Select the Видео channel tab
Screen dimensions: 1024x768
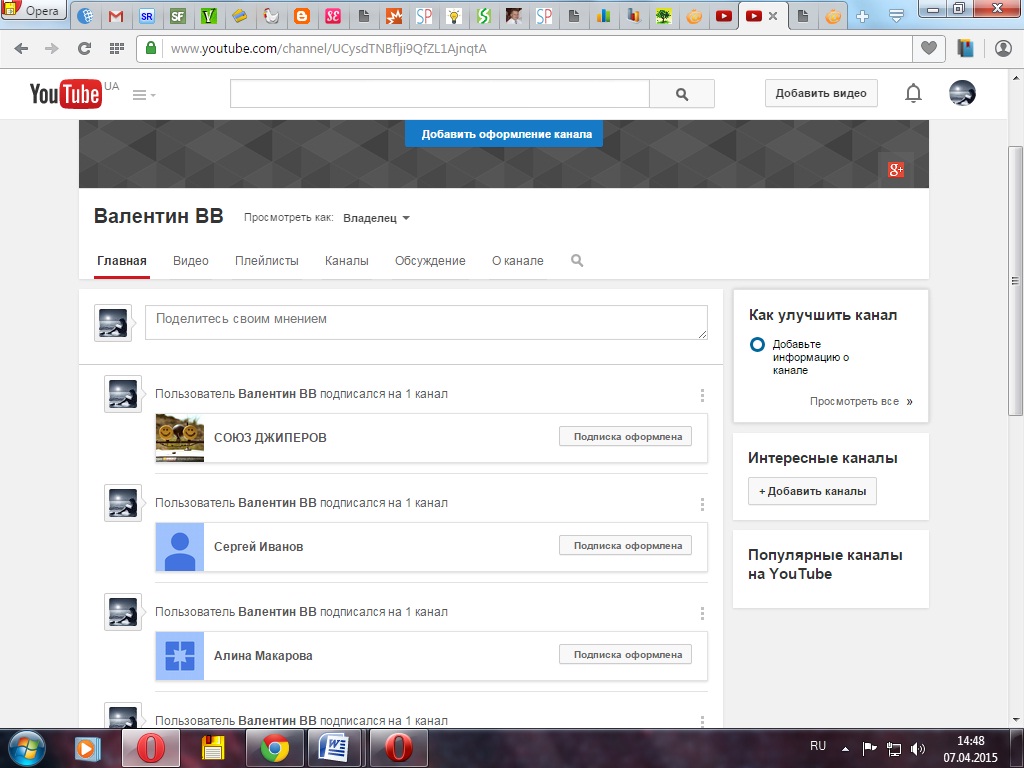point(191,261)
